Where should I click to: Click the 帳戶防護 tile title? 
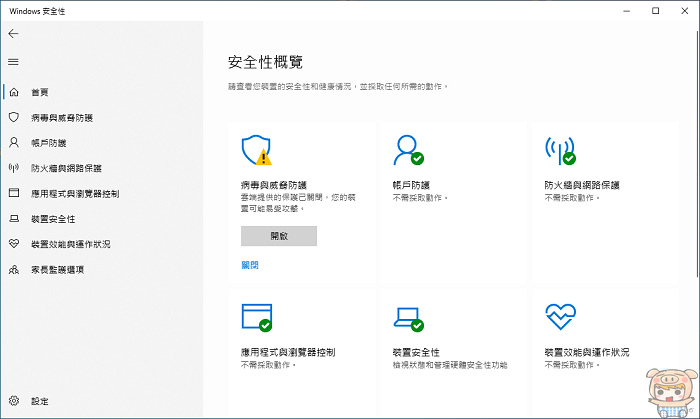click(x=411, y=185)
